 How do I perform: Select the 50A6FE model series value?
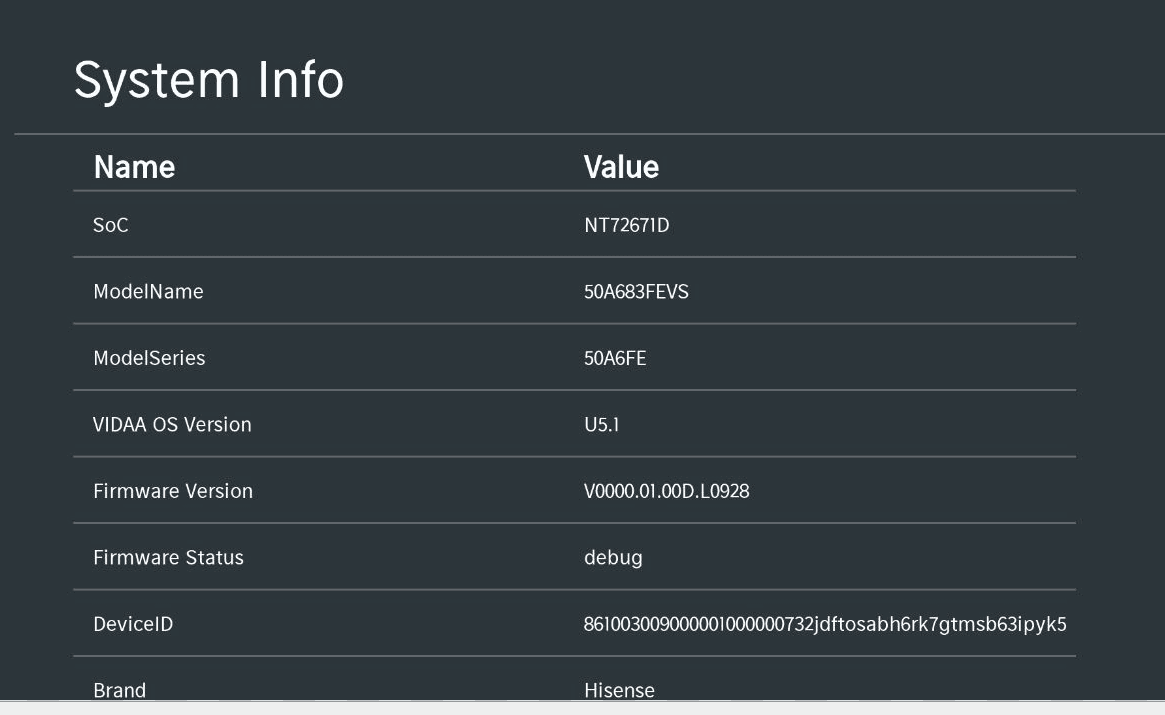615,358
